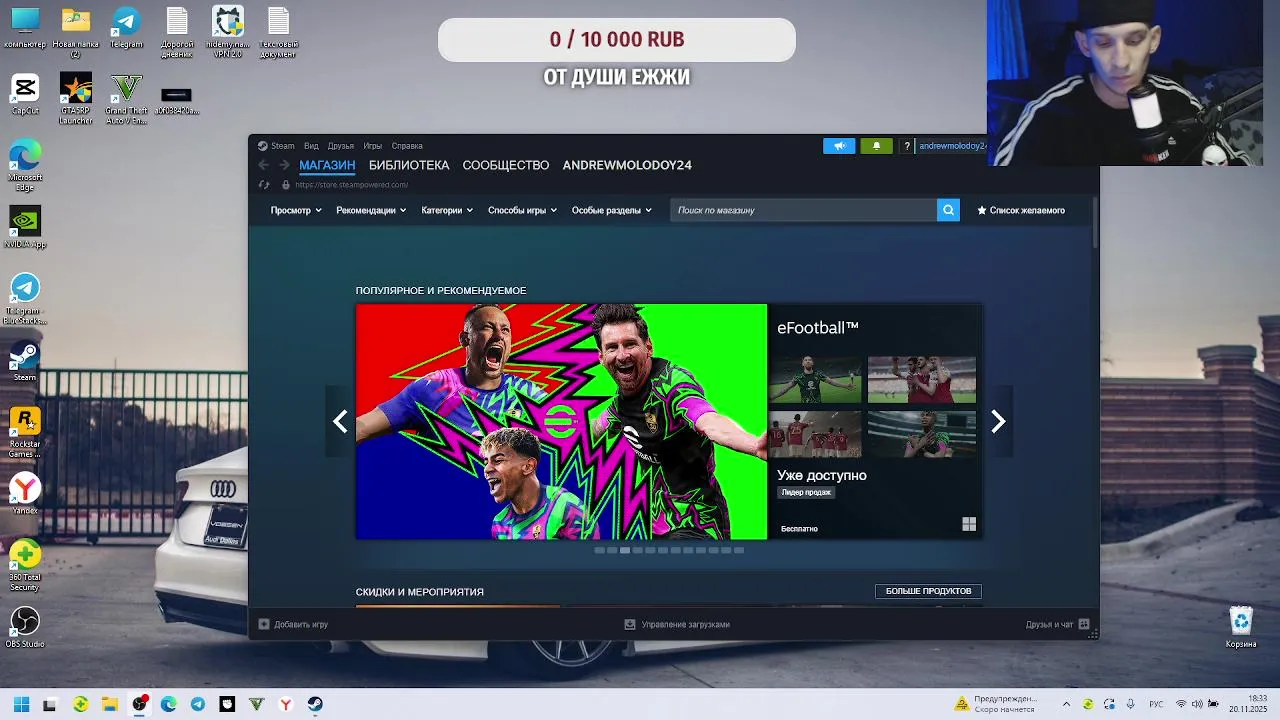Click БОЛЬШЕ ПРОДУКТОВ button
The height and width of the screenshot is (720, 1280).
[x=928, y=591]
